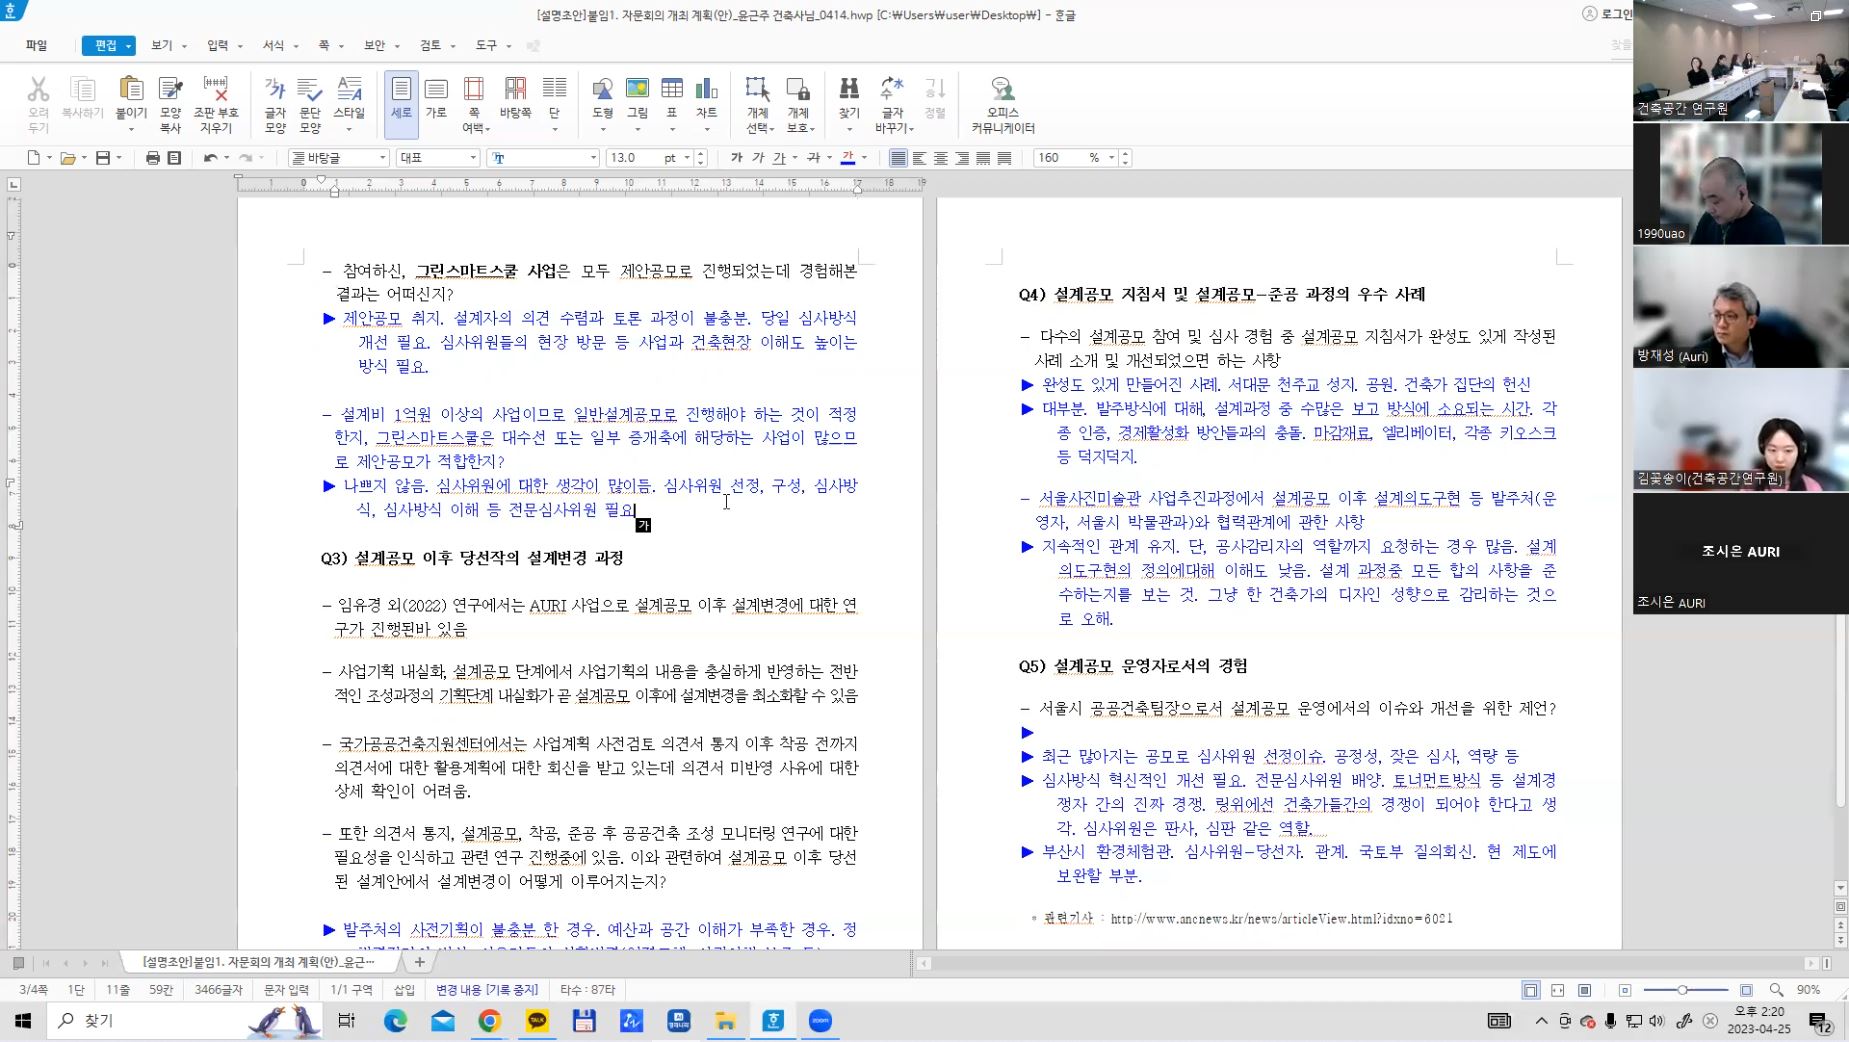The height and width of the screenshot is (1042, 1849).
Task: Toggle bold (진하게 가) formatting
Action: click(x=737, y=158)
